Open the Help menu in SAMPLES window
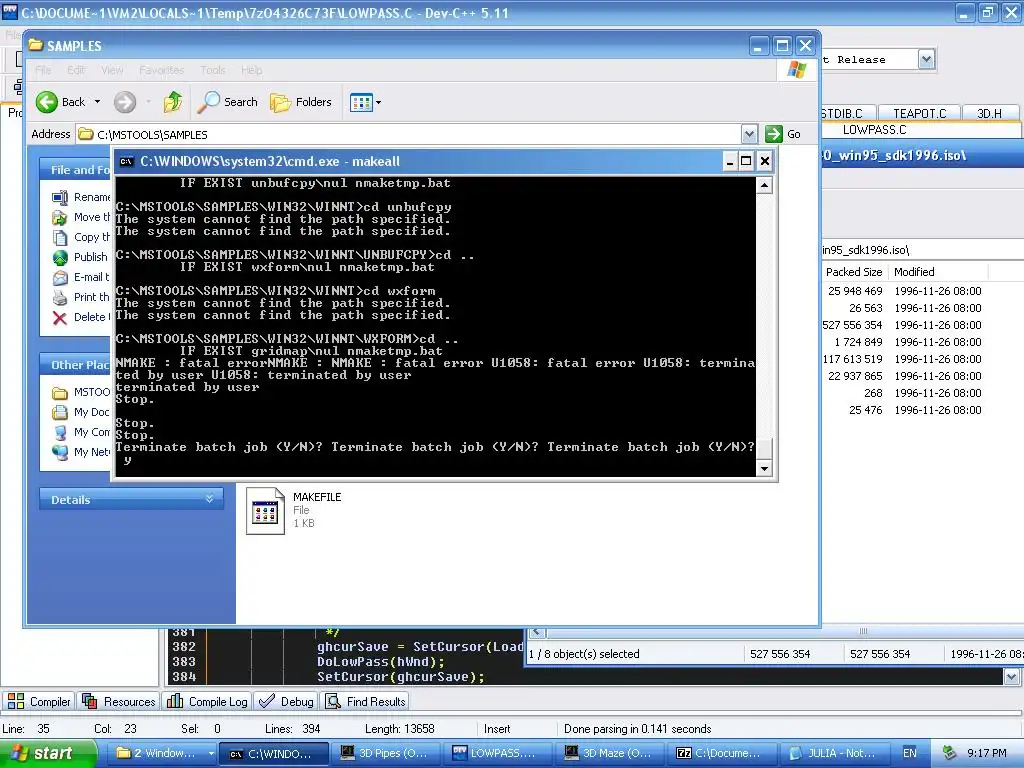 point(251,70)
